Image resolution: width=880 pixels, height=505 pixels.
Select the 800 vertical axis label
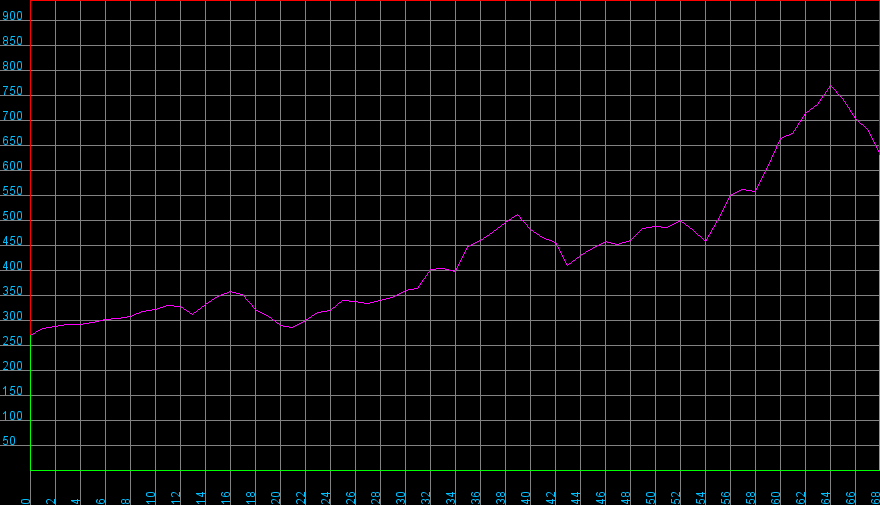coord(12,66)
